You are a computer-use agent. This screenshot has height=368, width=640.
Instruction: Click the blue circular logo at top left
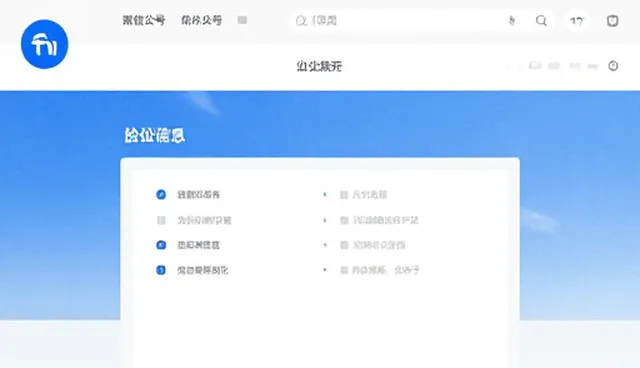(x=44, y=44)
